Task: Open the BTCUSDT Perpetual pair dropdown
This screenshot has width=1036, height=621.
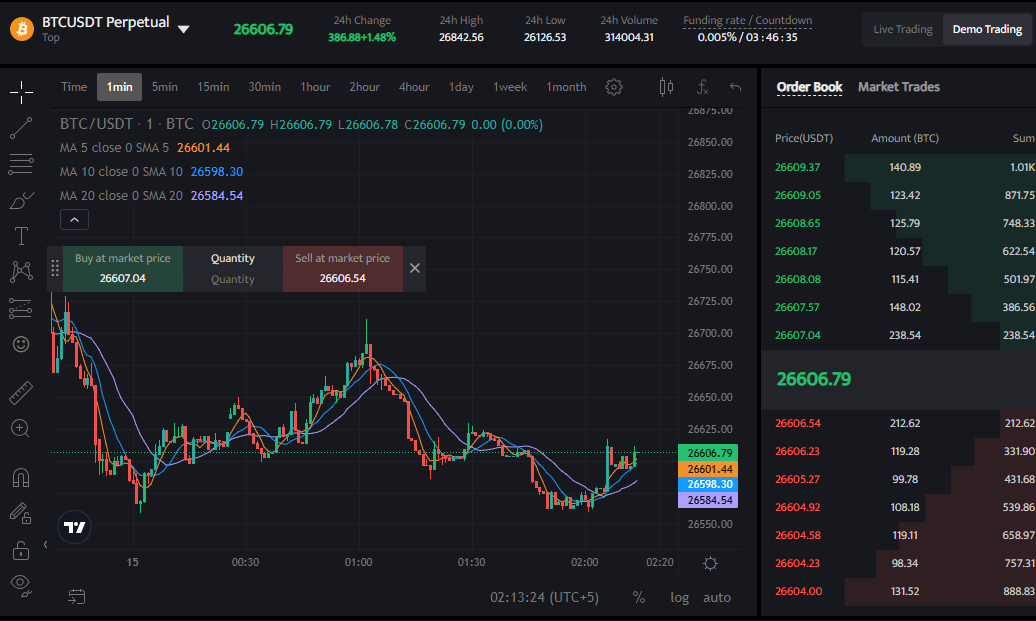Action: 184,29
